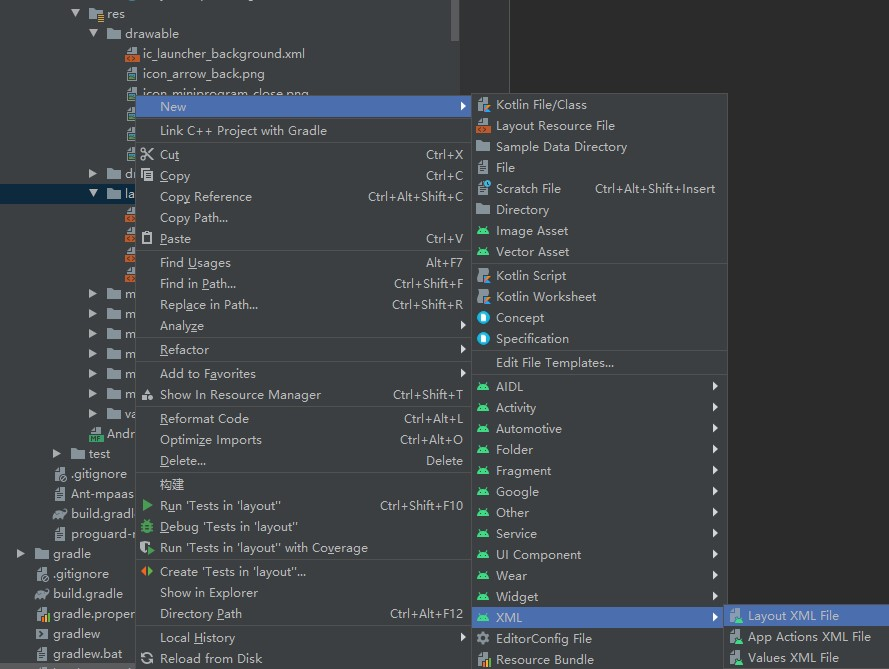The width and height of the screenshot is (889, 669).
Task: Choose Create 'Tests in 'layout'' entry
Action: 303,571
